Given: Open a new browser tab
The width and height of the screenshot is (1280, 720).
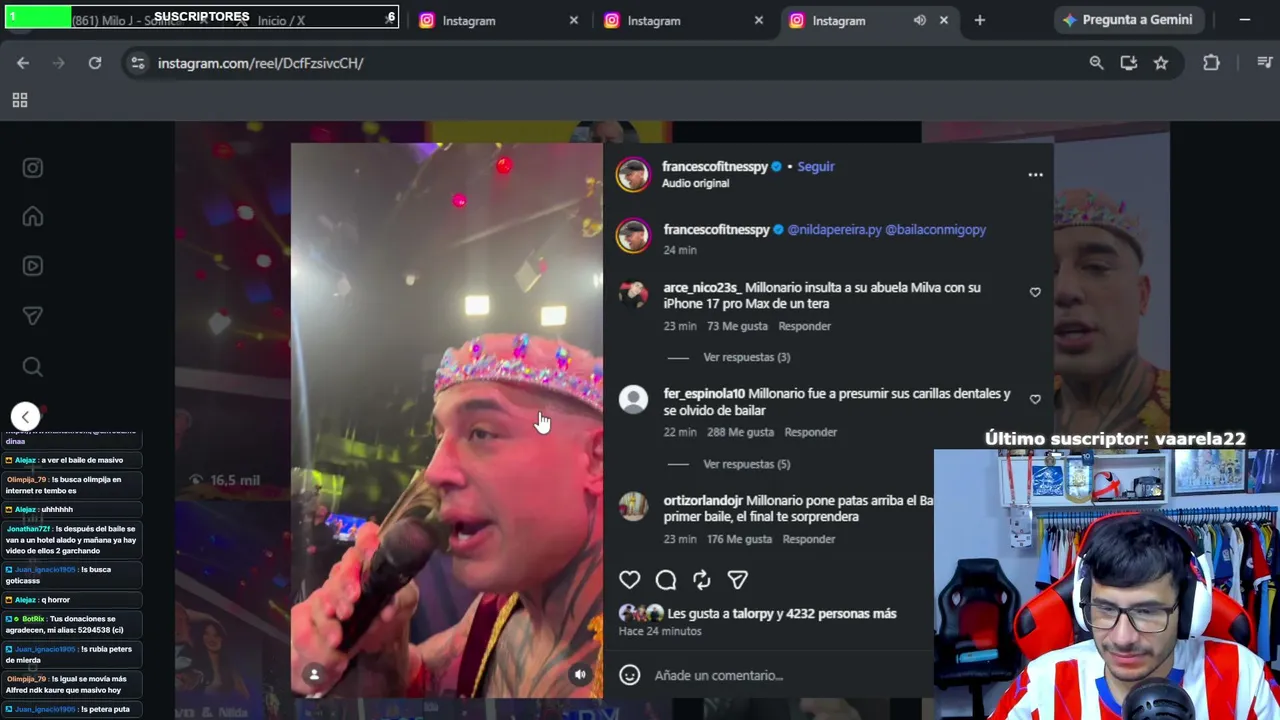Looking at the screenshot, I should click(x=980, y=20).
